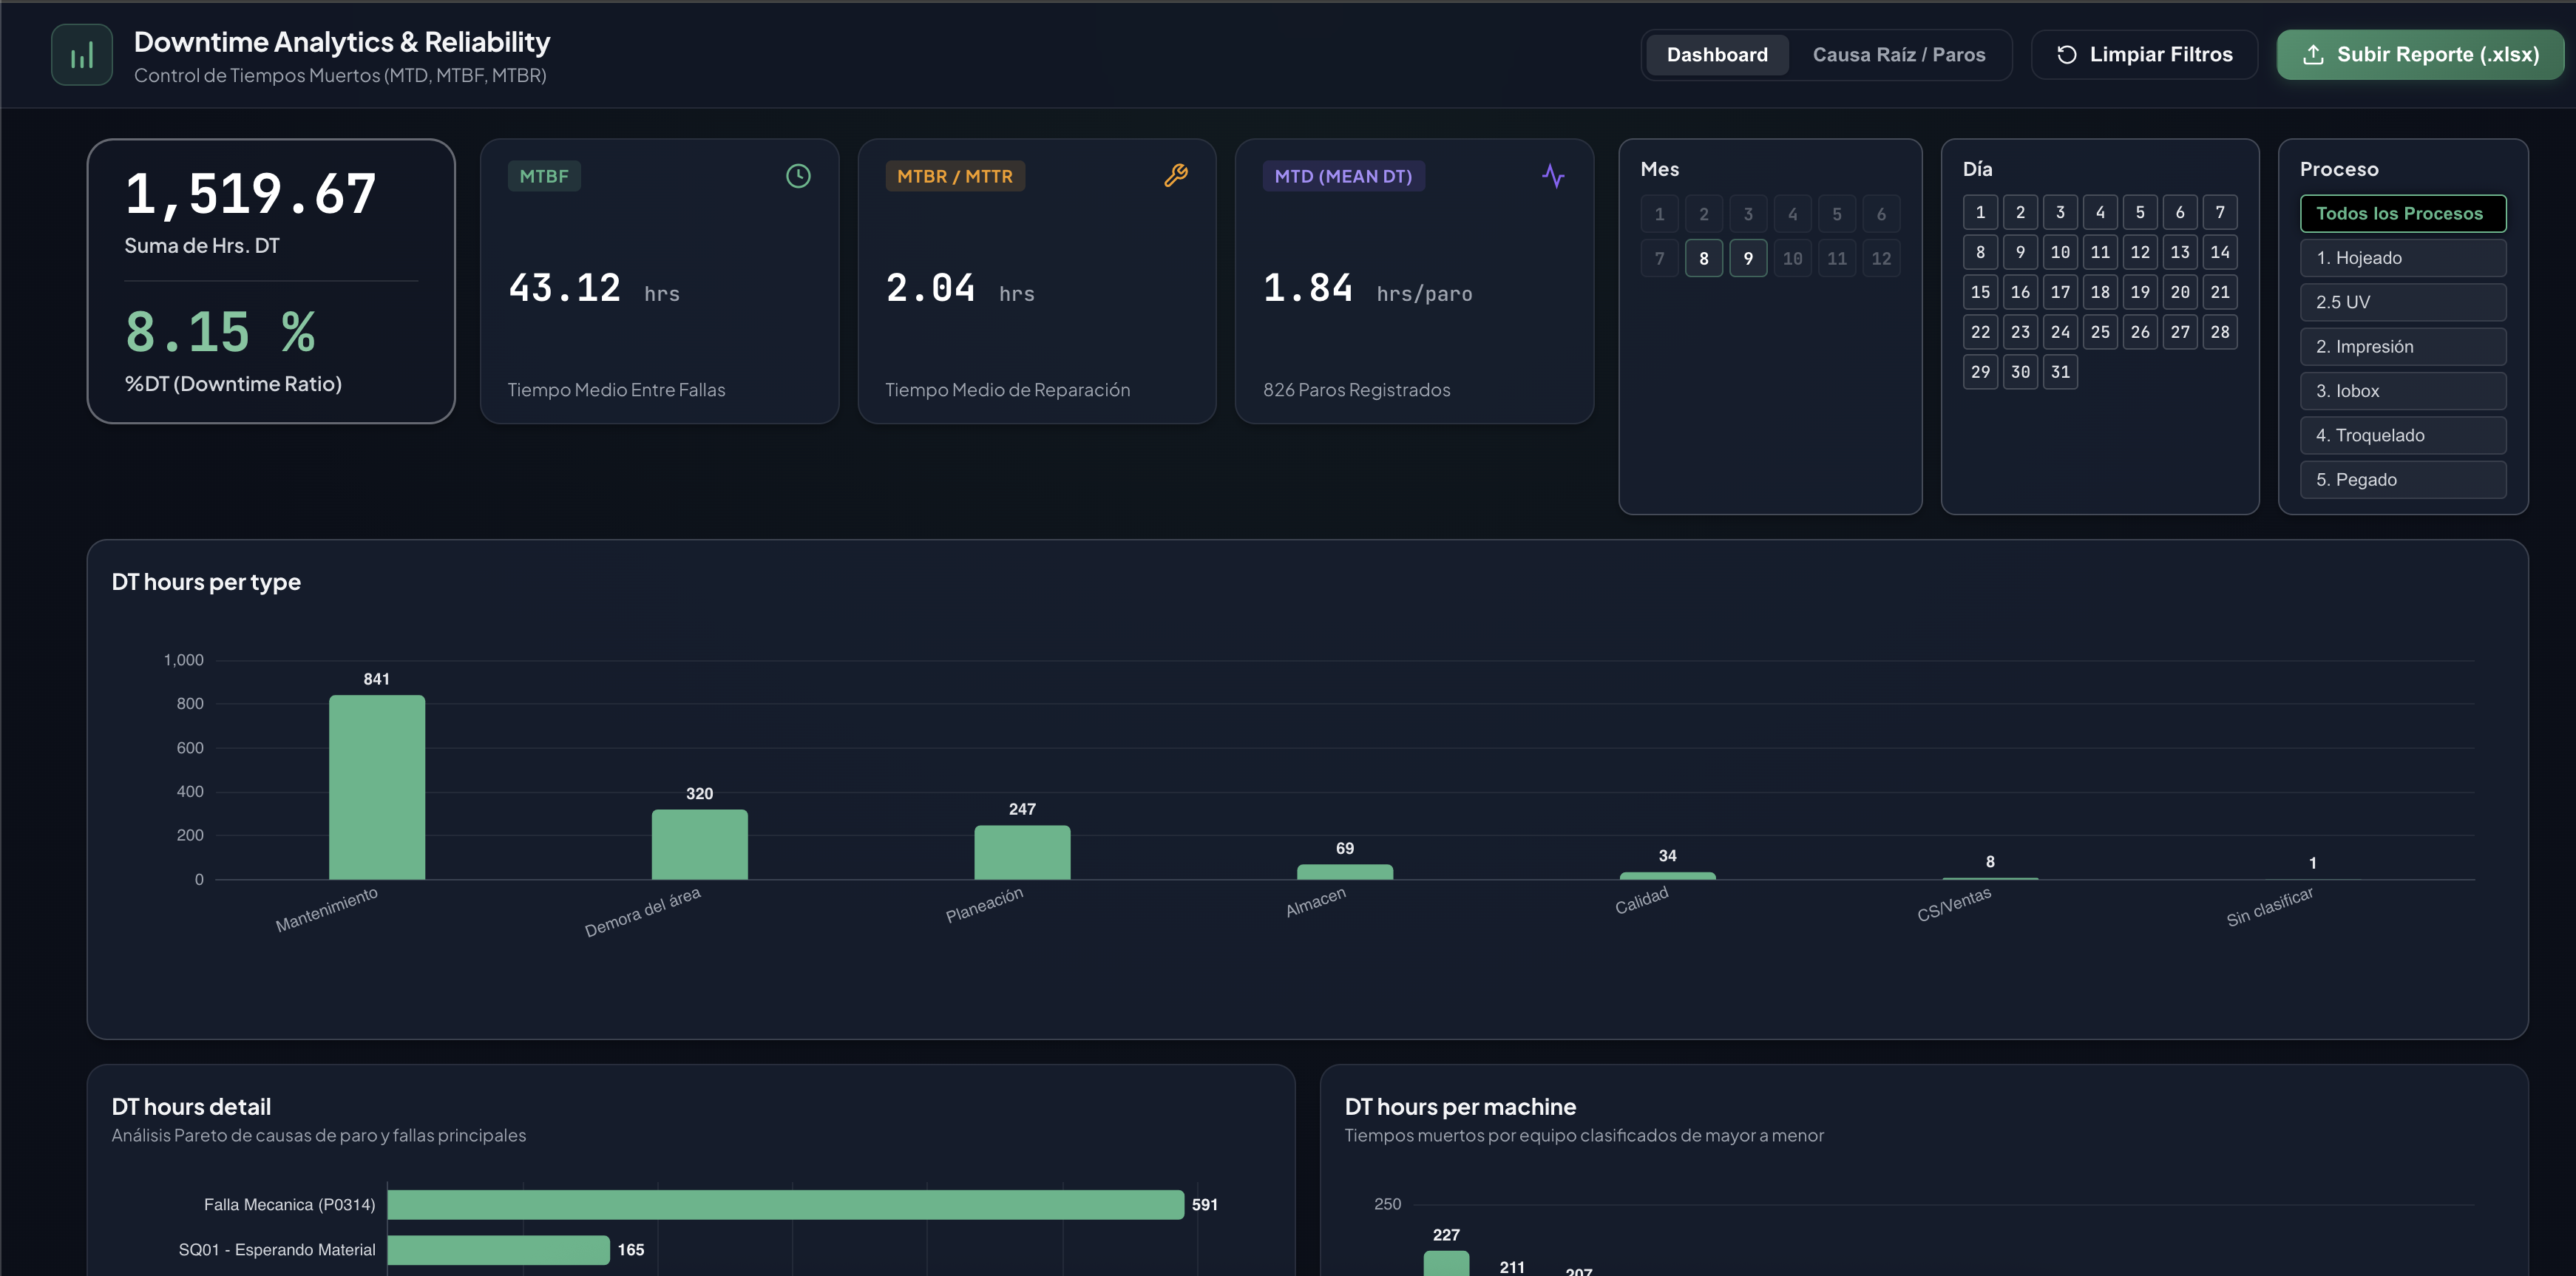Image resolution: width=2576 pixels, height=1276 pixels.
Task: Select day 1 in Día filter
Action: [x=1980, y=212]
